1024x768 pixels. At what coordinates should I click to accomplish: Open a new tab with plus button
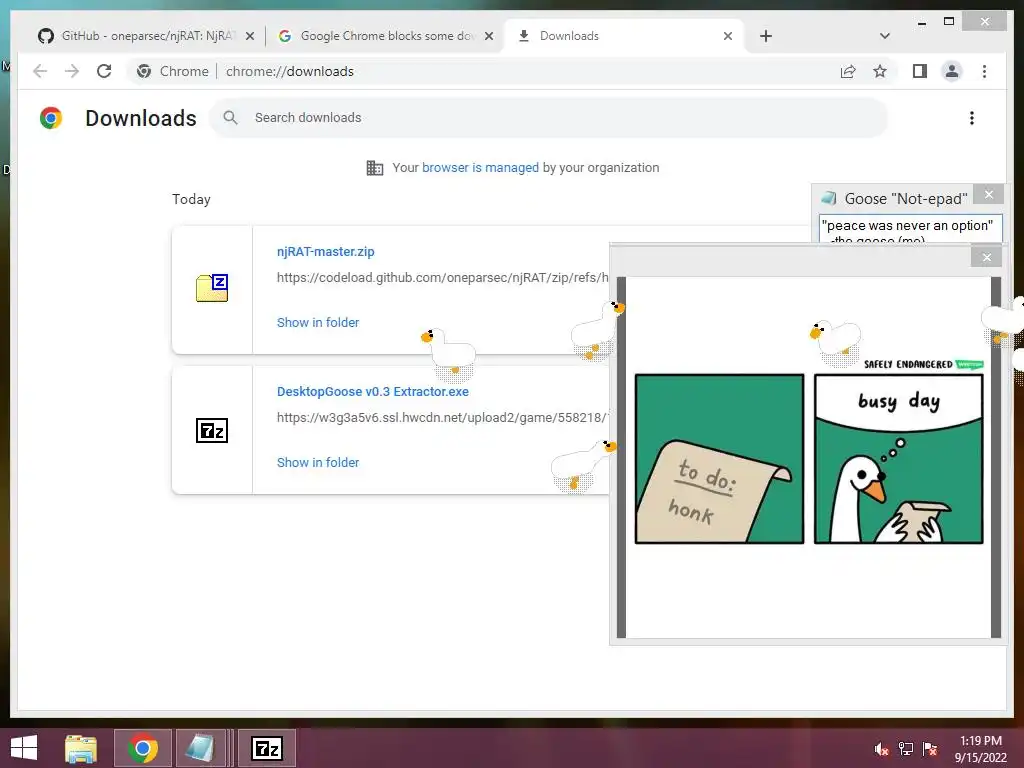(766, 36)
